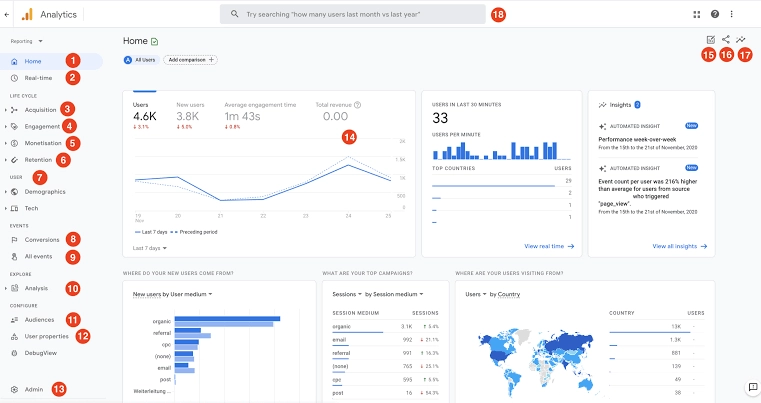This screenshot has height=403, width=761.
Task: Open the insights sparkline icon at top right
Action: [741, 40]
